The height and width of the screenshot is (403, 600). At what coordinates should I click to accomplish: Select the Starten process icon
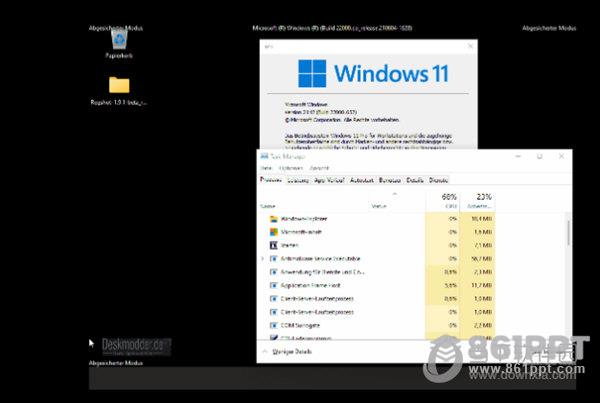point(273,245)
